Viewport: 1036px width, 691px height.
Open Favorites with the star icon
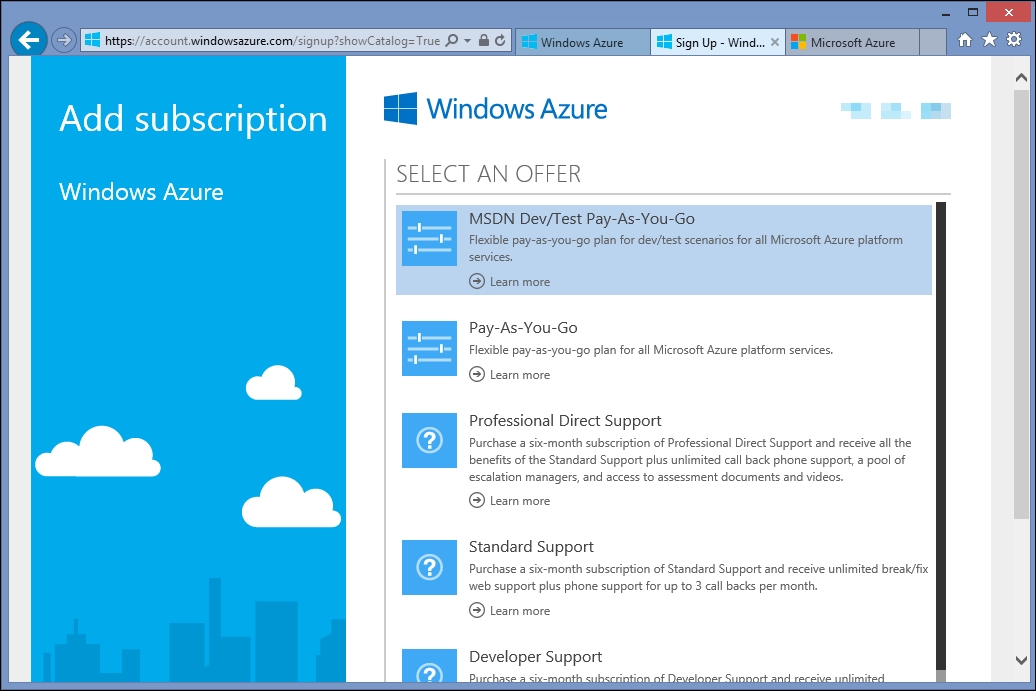click(x=990, y=42)
